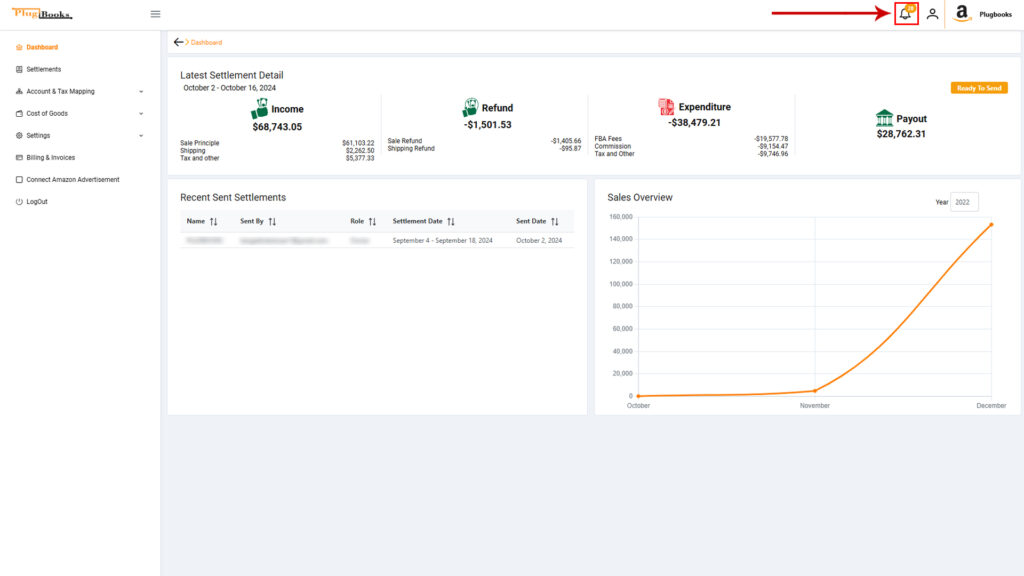
Task: Click the Settings gear icon
Action: pos(19,136)
